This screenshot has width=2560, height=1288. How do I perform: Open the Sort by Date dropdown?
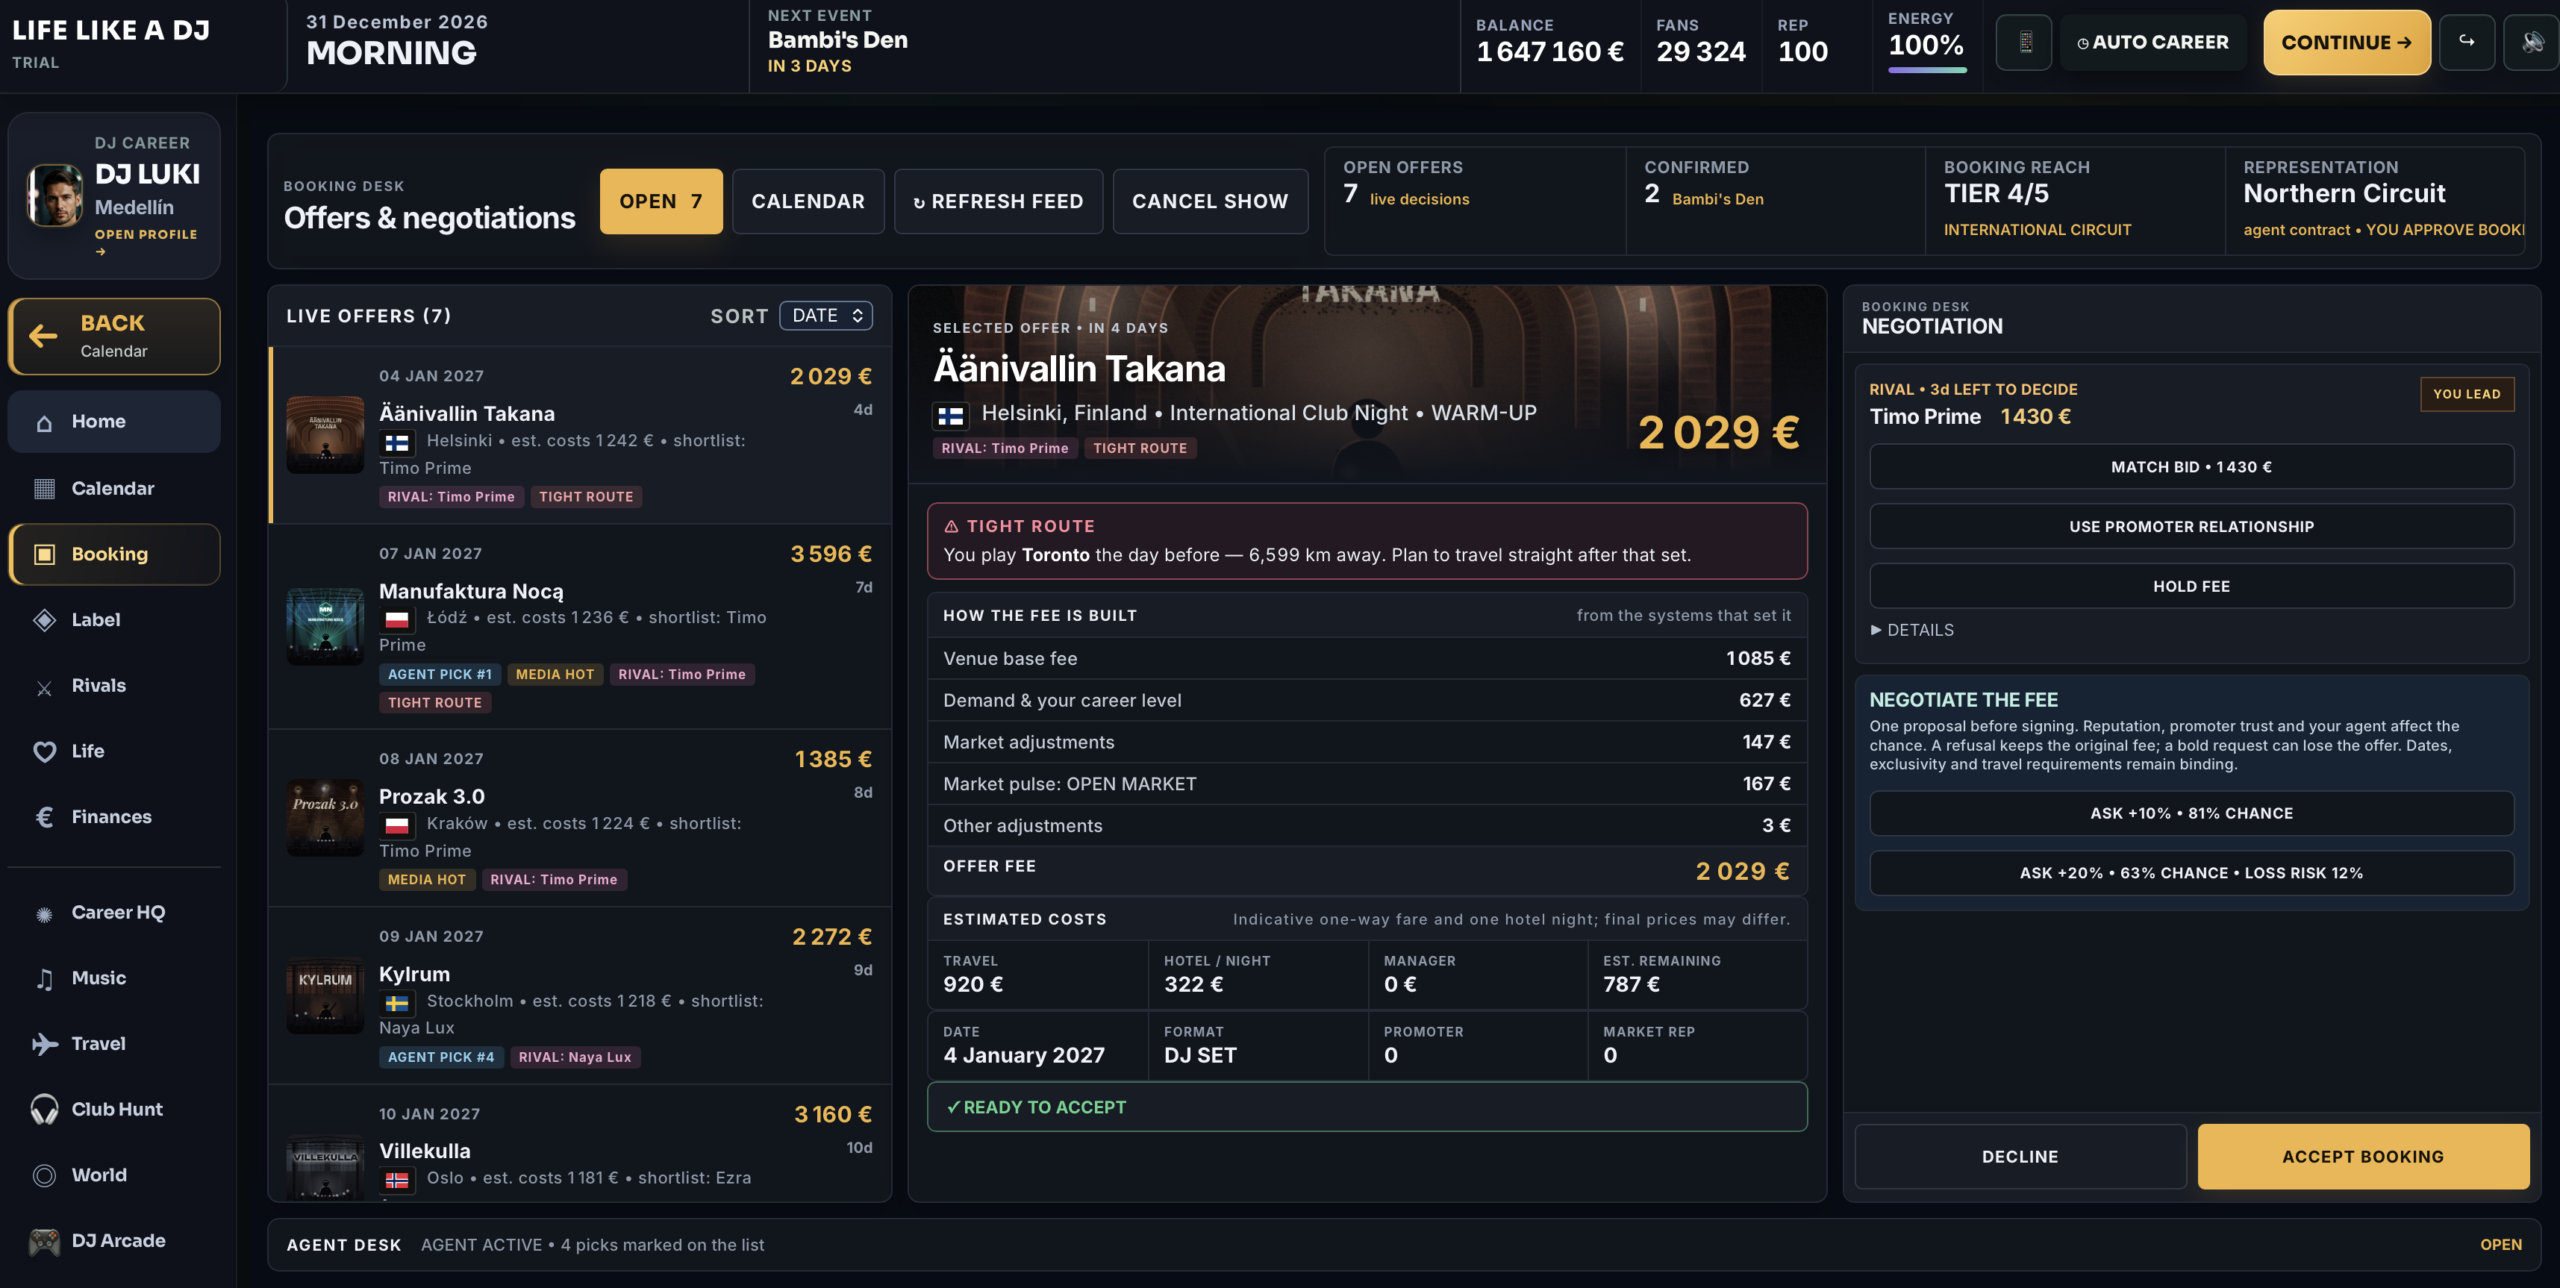coord(826,315)
